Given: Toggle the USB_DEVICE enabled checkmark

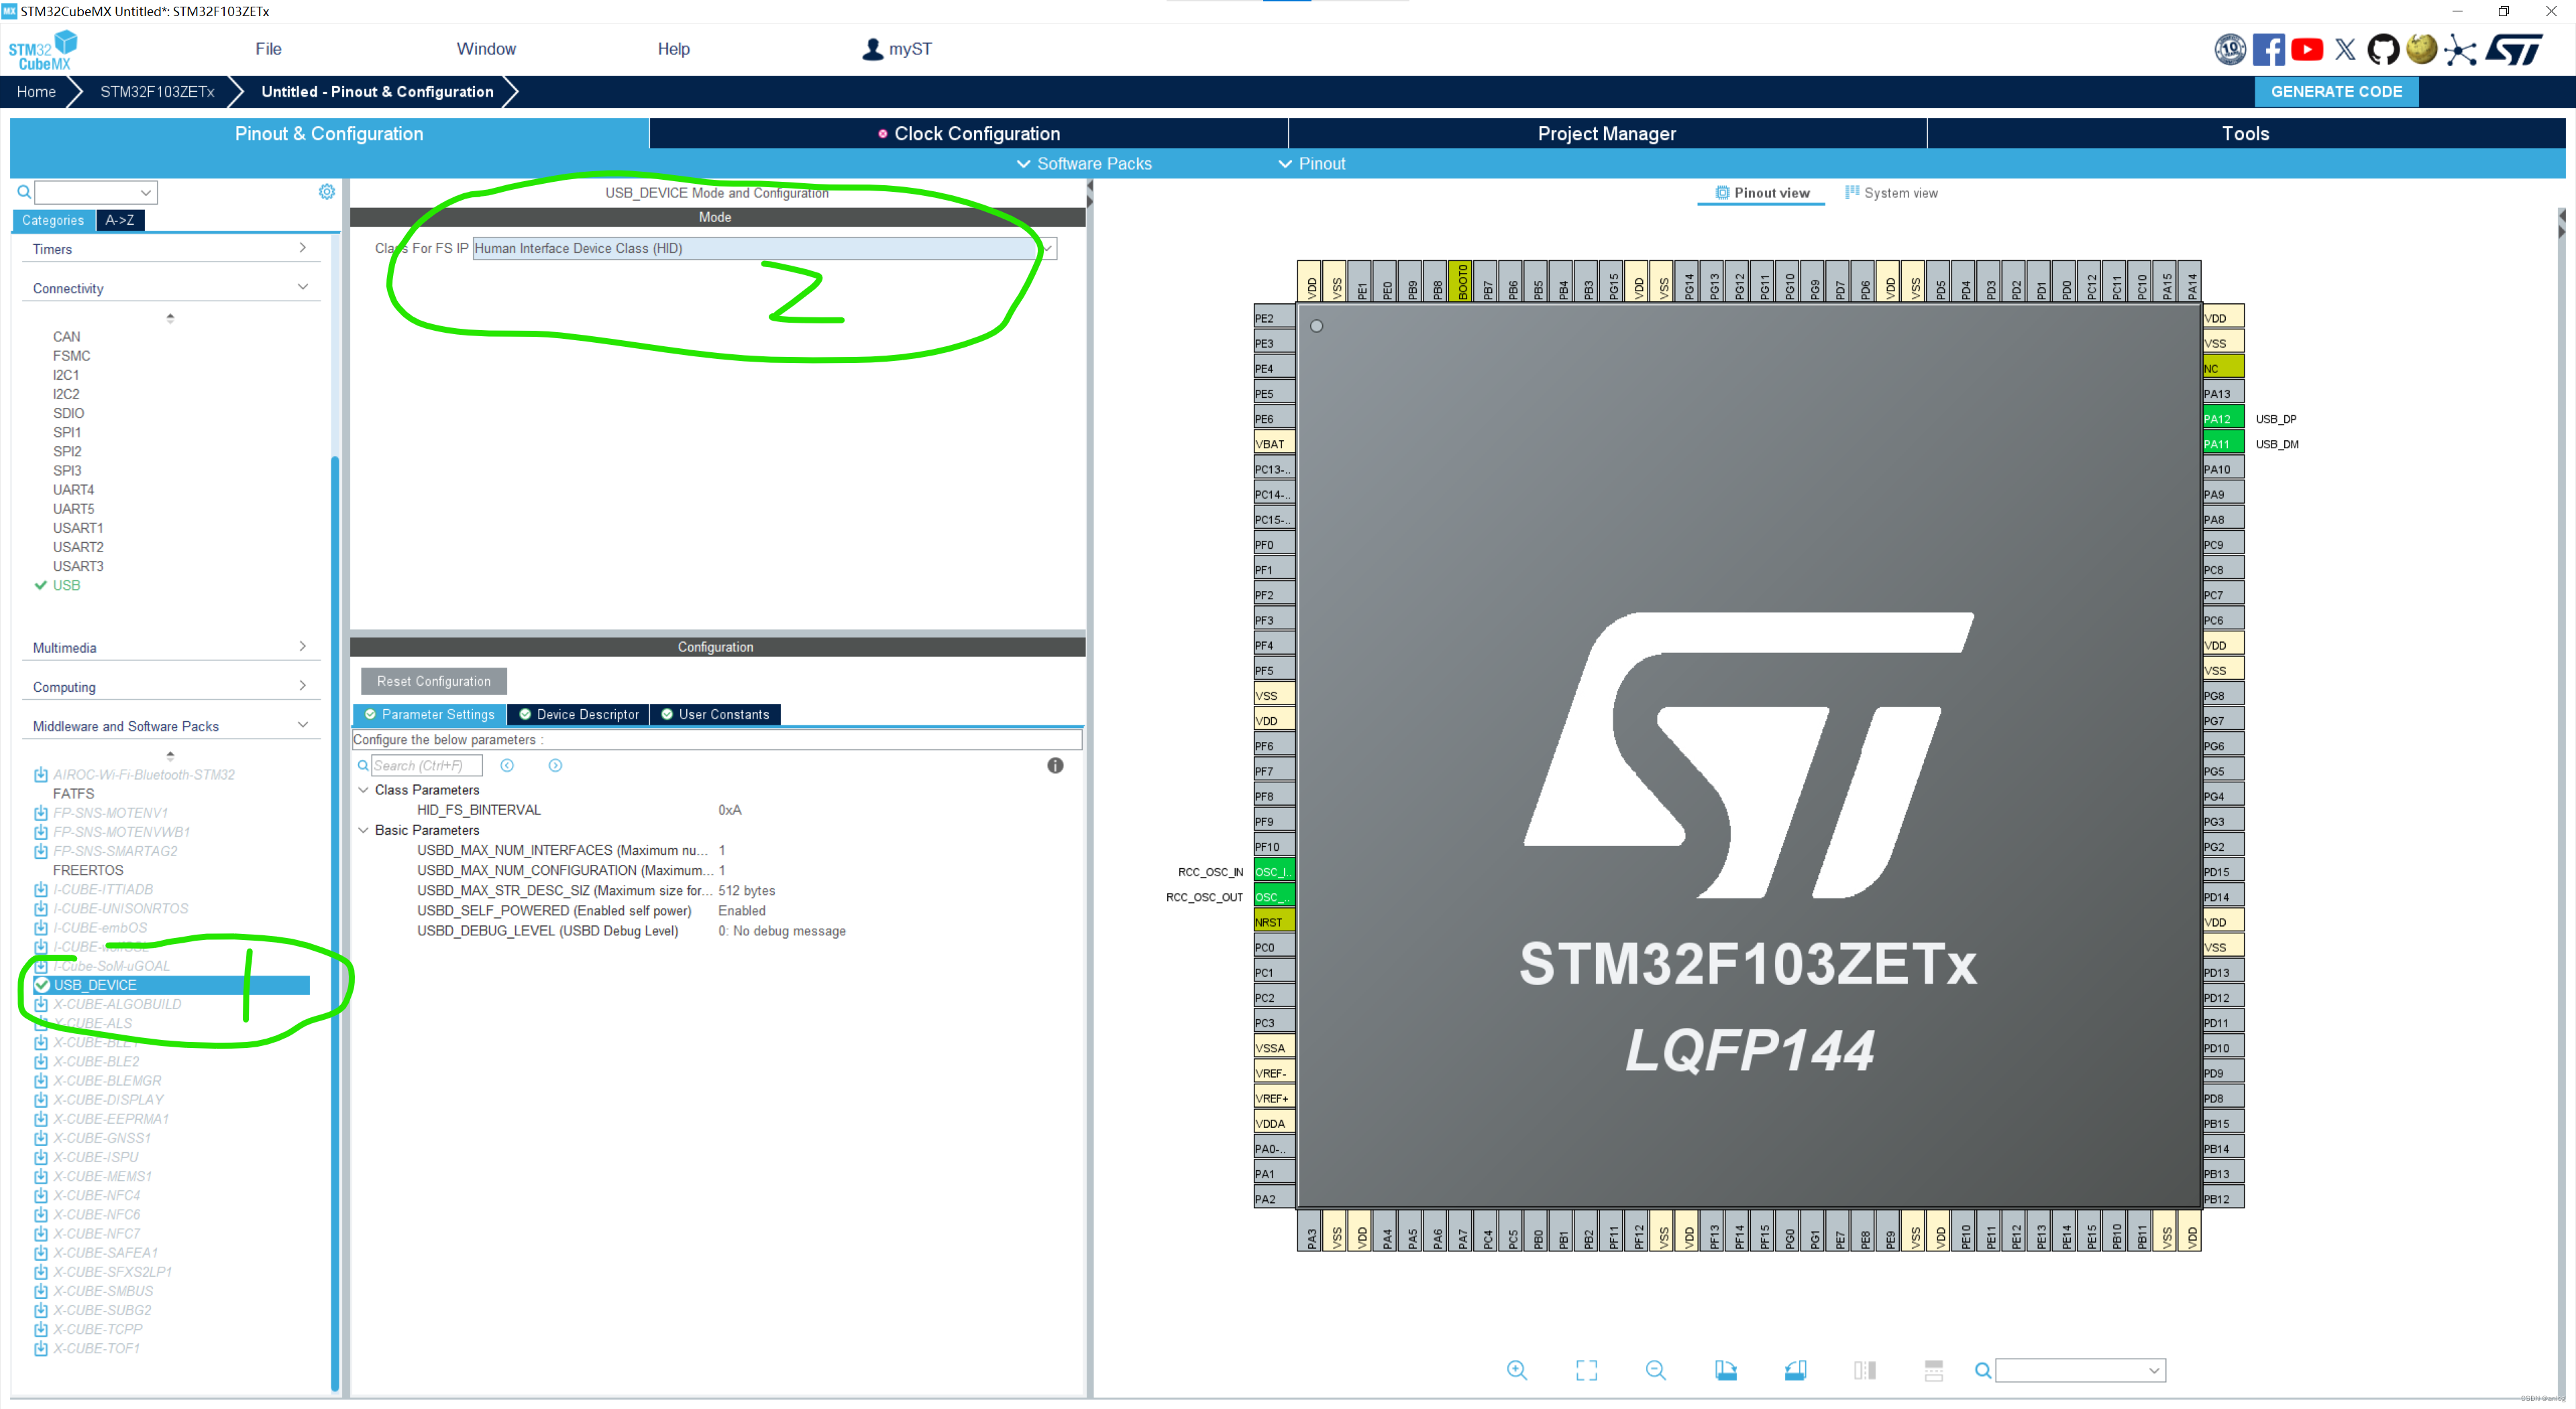Looking at the screenshot, I should point(42,985).
